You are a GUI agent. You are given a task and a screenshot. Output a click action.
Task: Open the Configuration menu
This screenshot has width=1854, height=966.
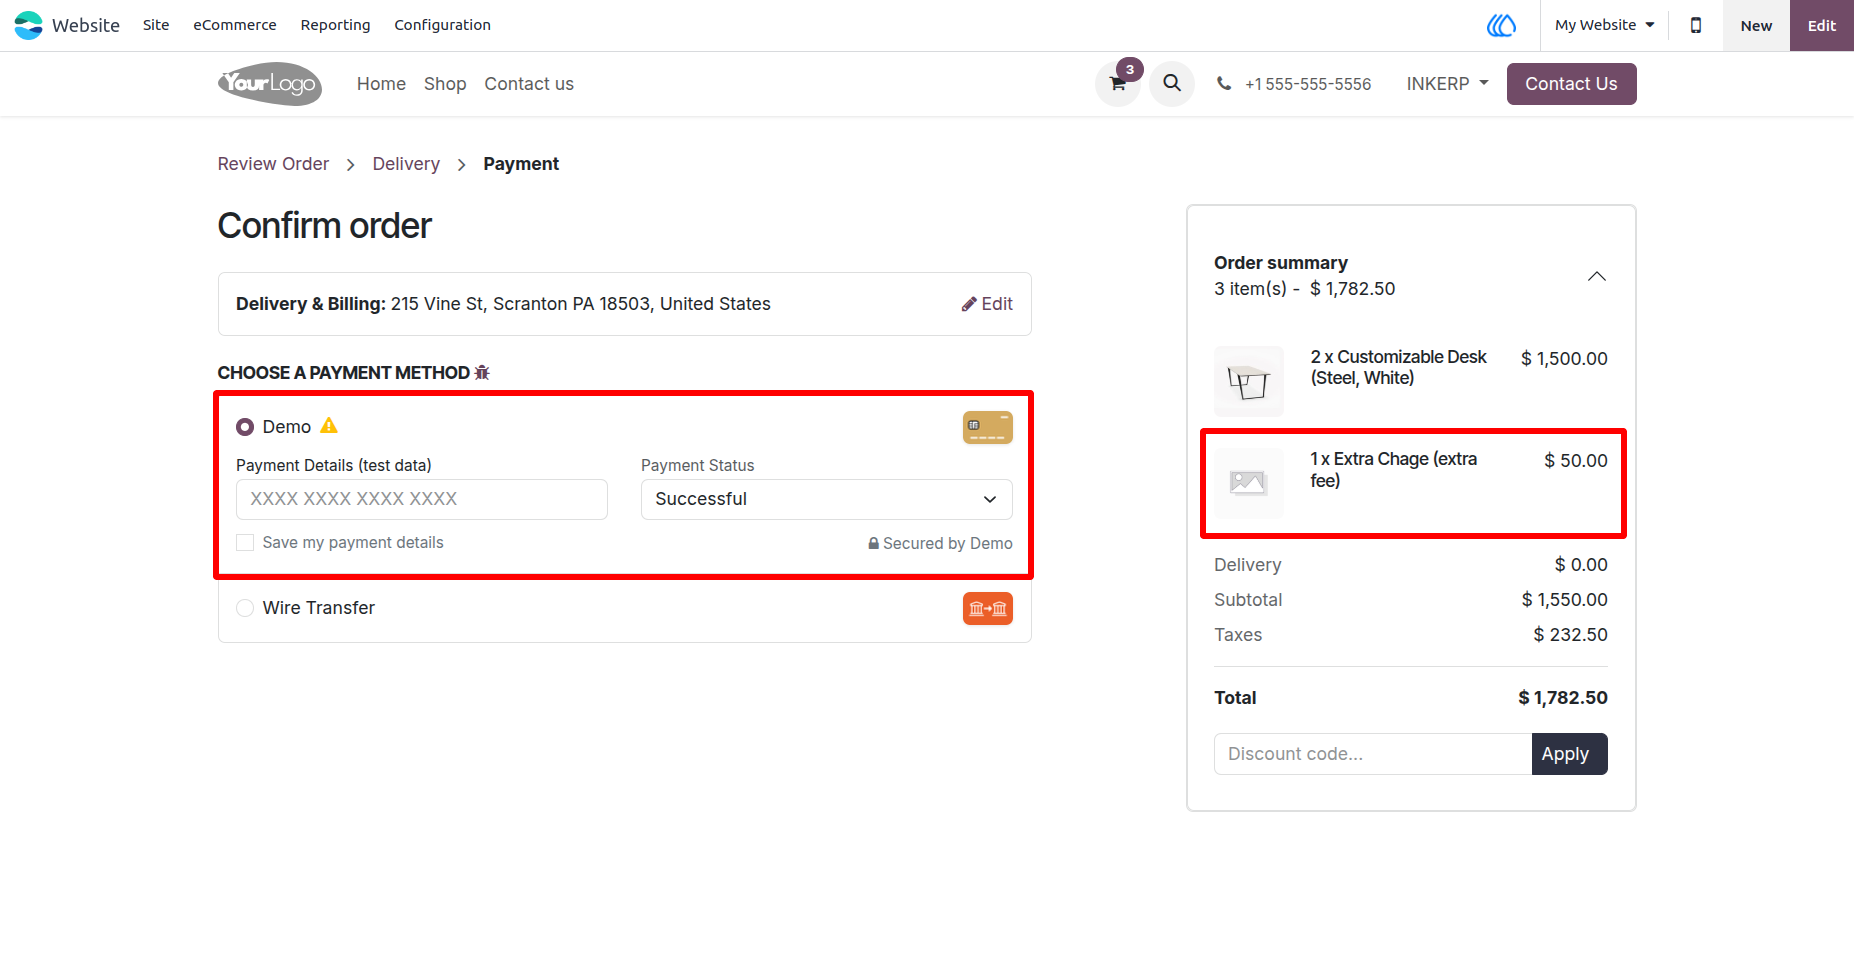pyautogui.click(x=442, y=25)
